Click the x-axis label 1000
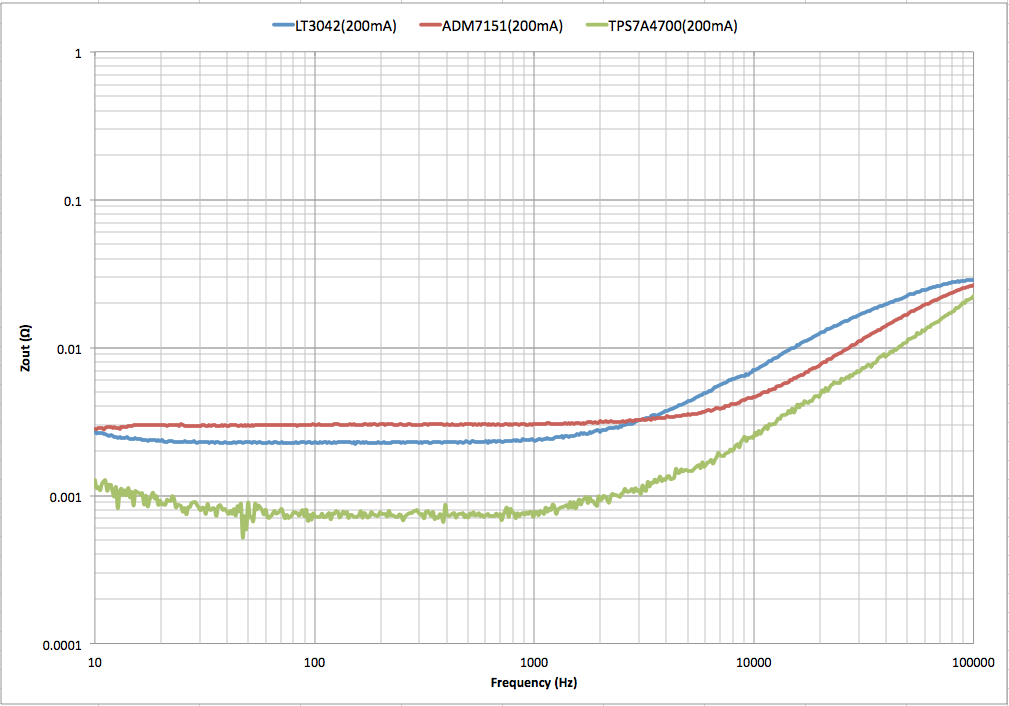Screen dimensions: 1009x706 [533, 663]
